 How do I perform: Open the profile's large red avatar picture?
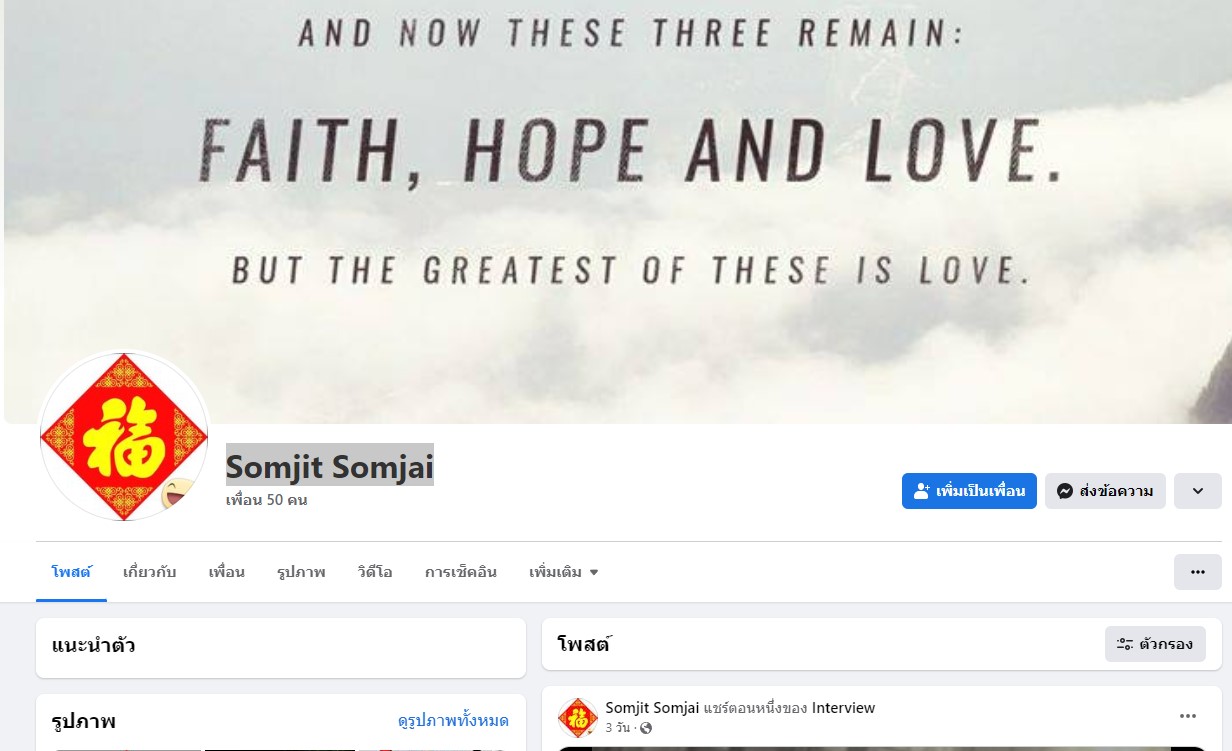123,436
